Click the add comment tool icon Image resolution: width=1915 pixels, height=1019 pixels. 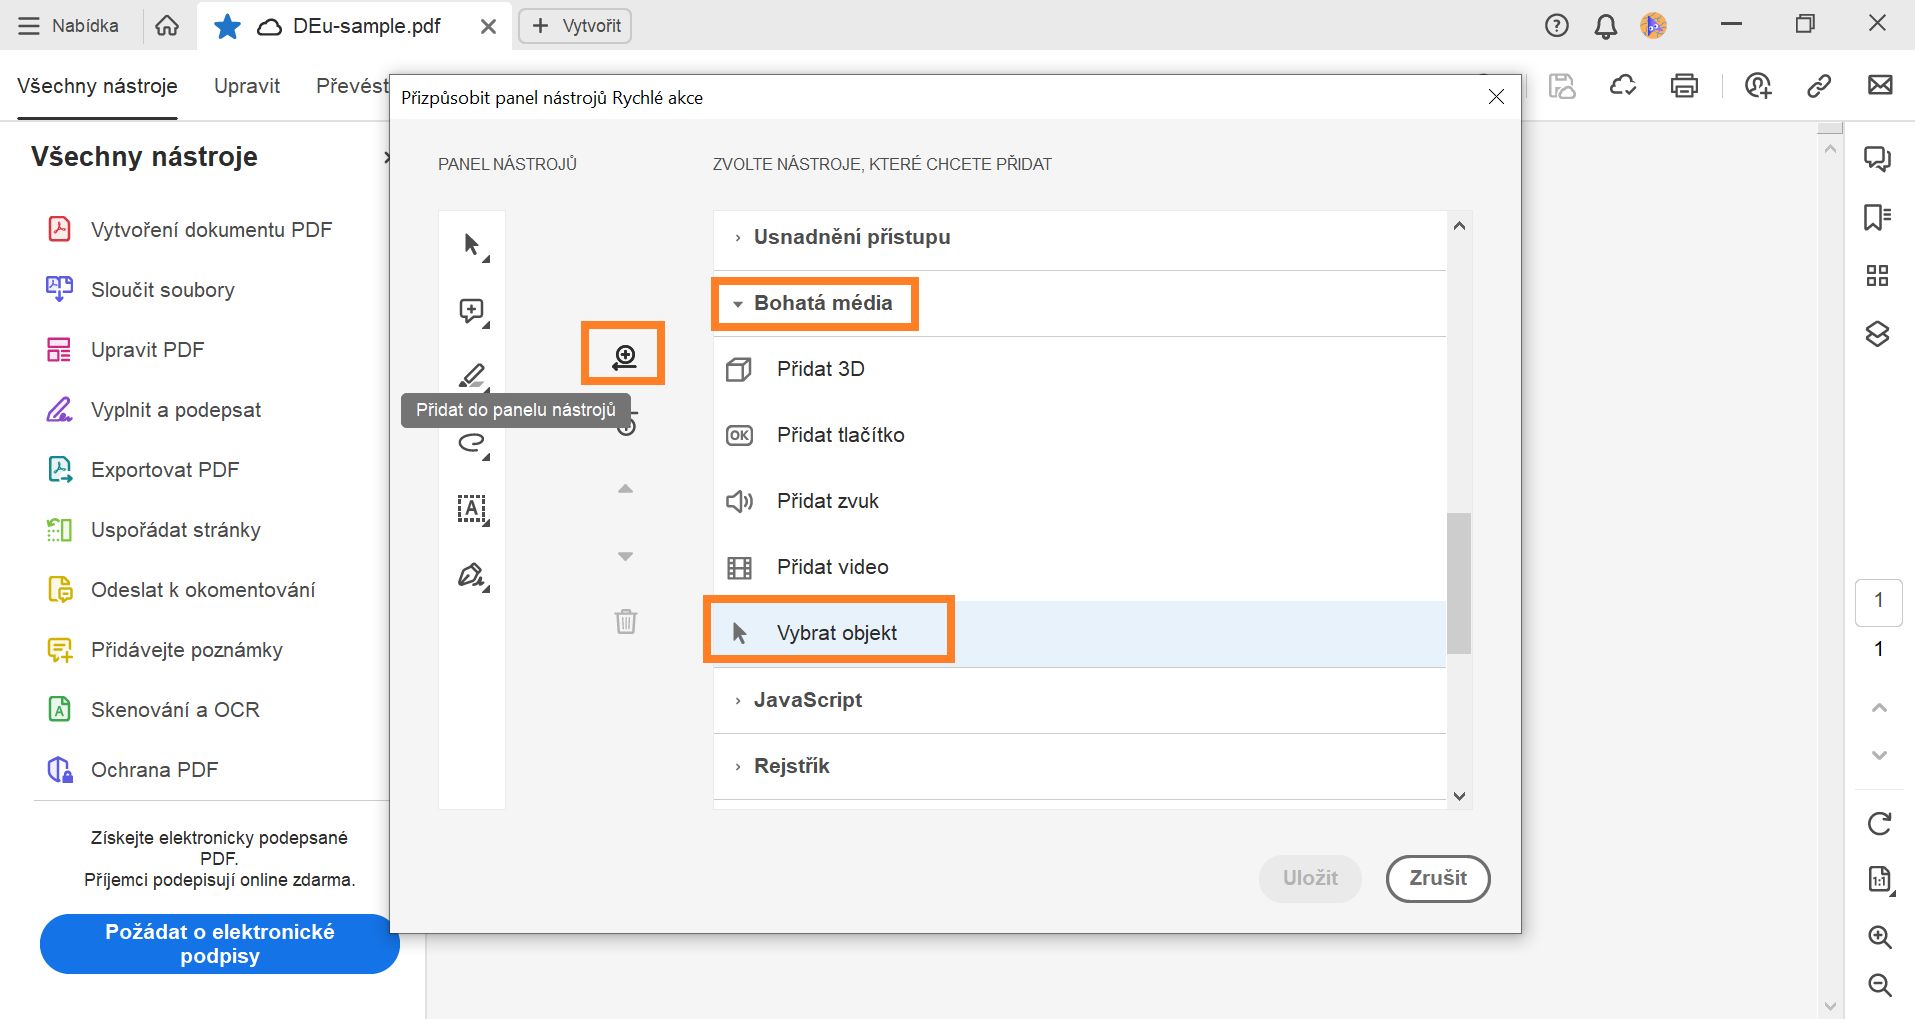pos(472,311)
